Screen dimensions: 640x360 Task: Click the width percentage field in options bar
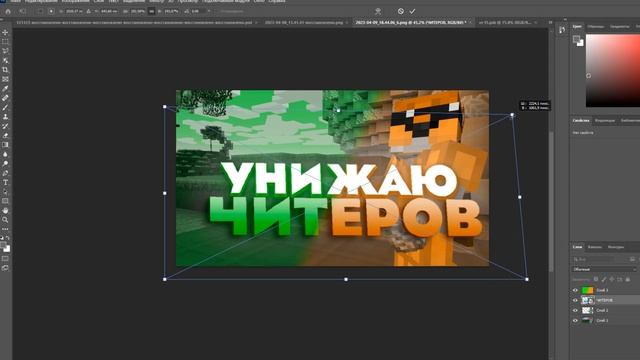tap(138, 11)
